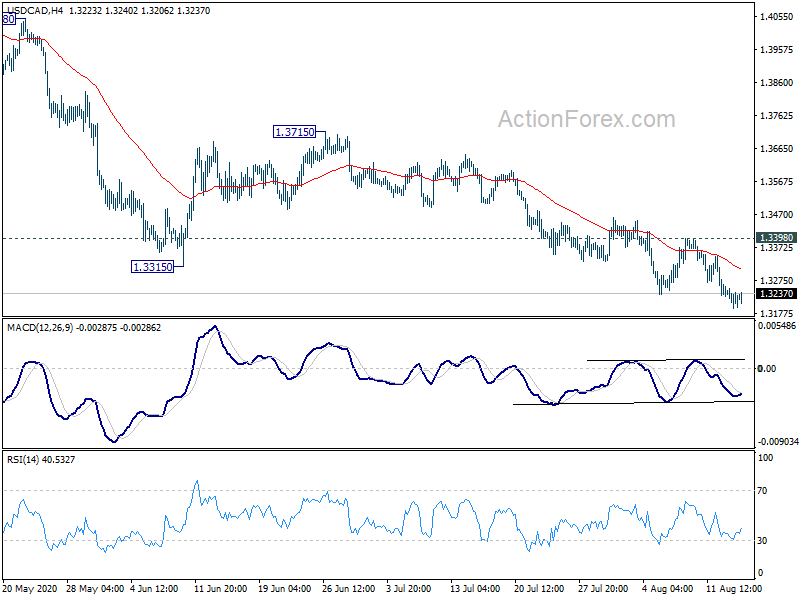Image resolution: width=800 pixels, height=600 pixels.
Task: Click the 26 Jun 12:00 date label
Action: (x=348, y=589)
